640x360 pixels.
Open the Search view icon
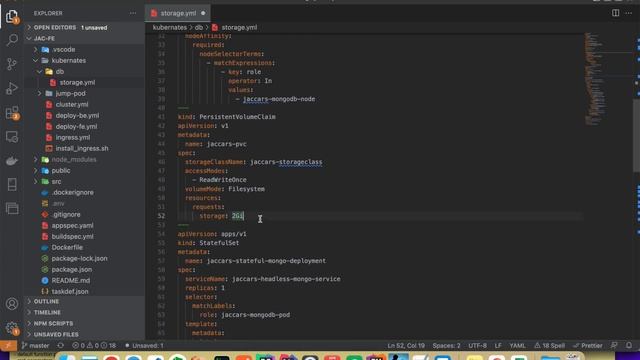tap(12, 40)
